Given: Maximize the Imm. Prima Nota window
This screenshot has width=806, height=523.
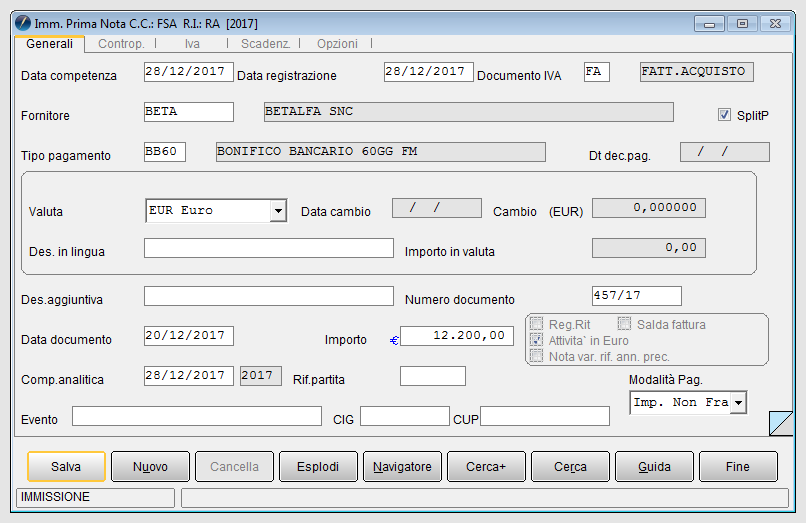Looking at the screenshot, I should 742,24.
